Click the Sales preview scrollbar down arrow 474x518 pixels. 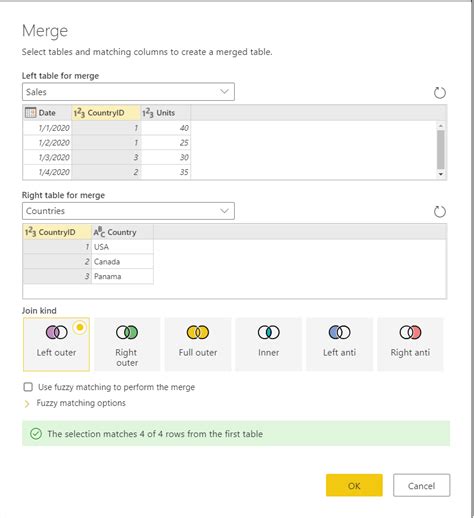click(441, 174)
